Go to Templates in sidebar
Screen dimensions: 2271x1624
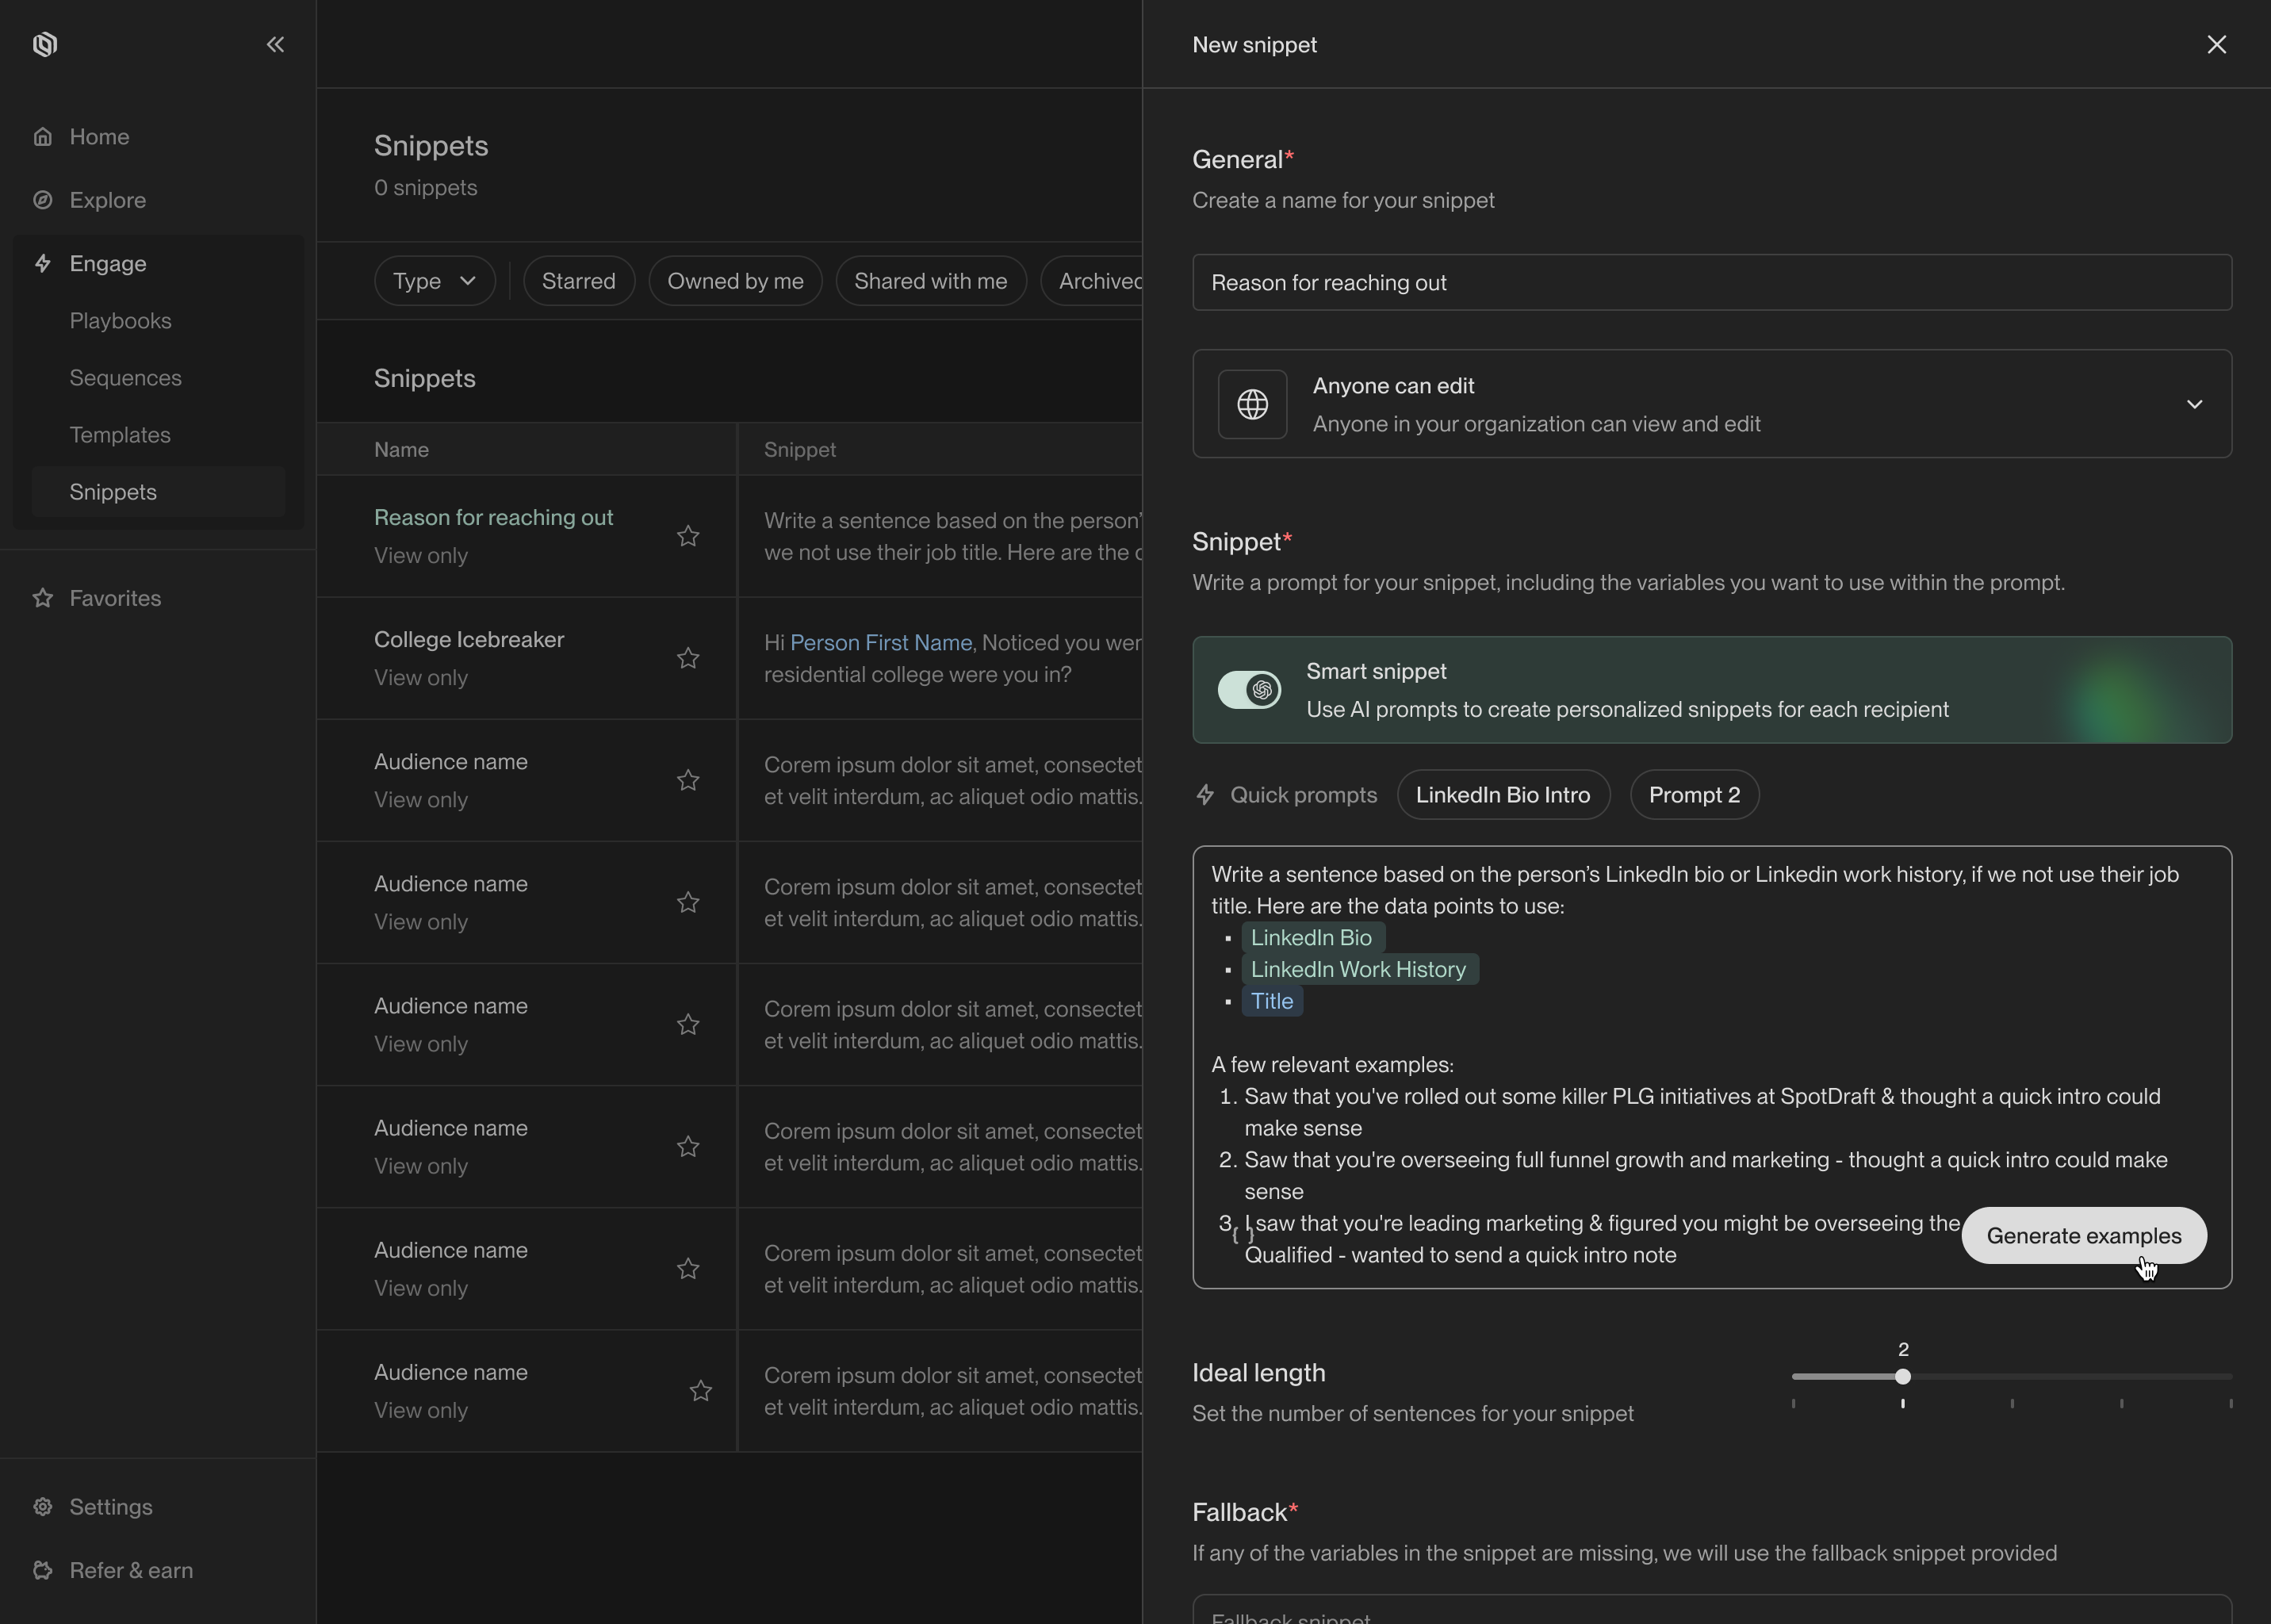(120, 435)
